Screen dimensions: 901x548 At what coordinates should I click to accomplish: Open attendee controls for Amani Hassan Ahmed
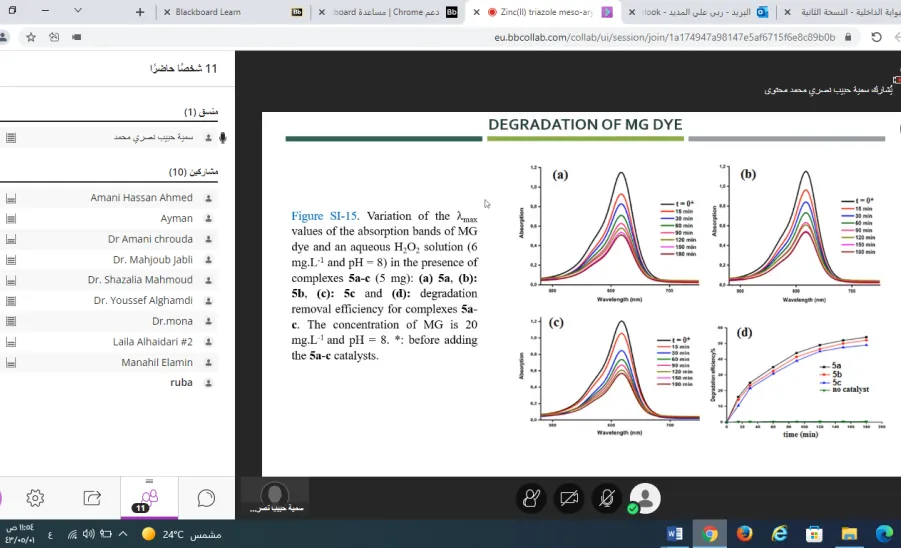click(x=11, y=198)
